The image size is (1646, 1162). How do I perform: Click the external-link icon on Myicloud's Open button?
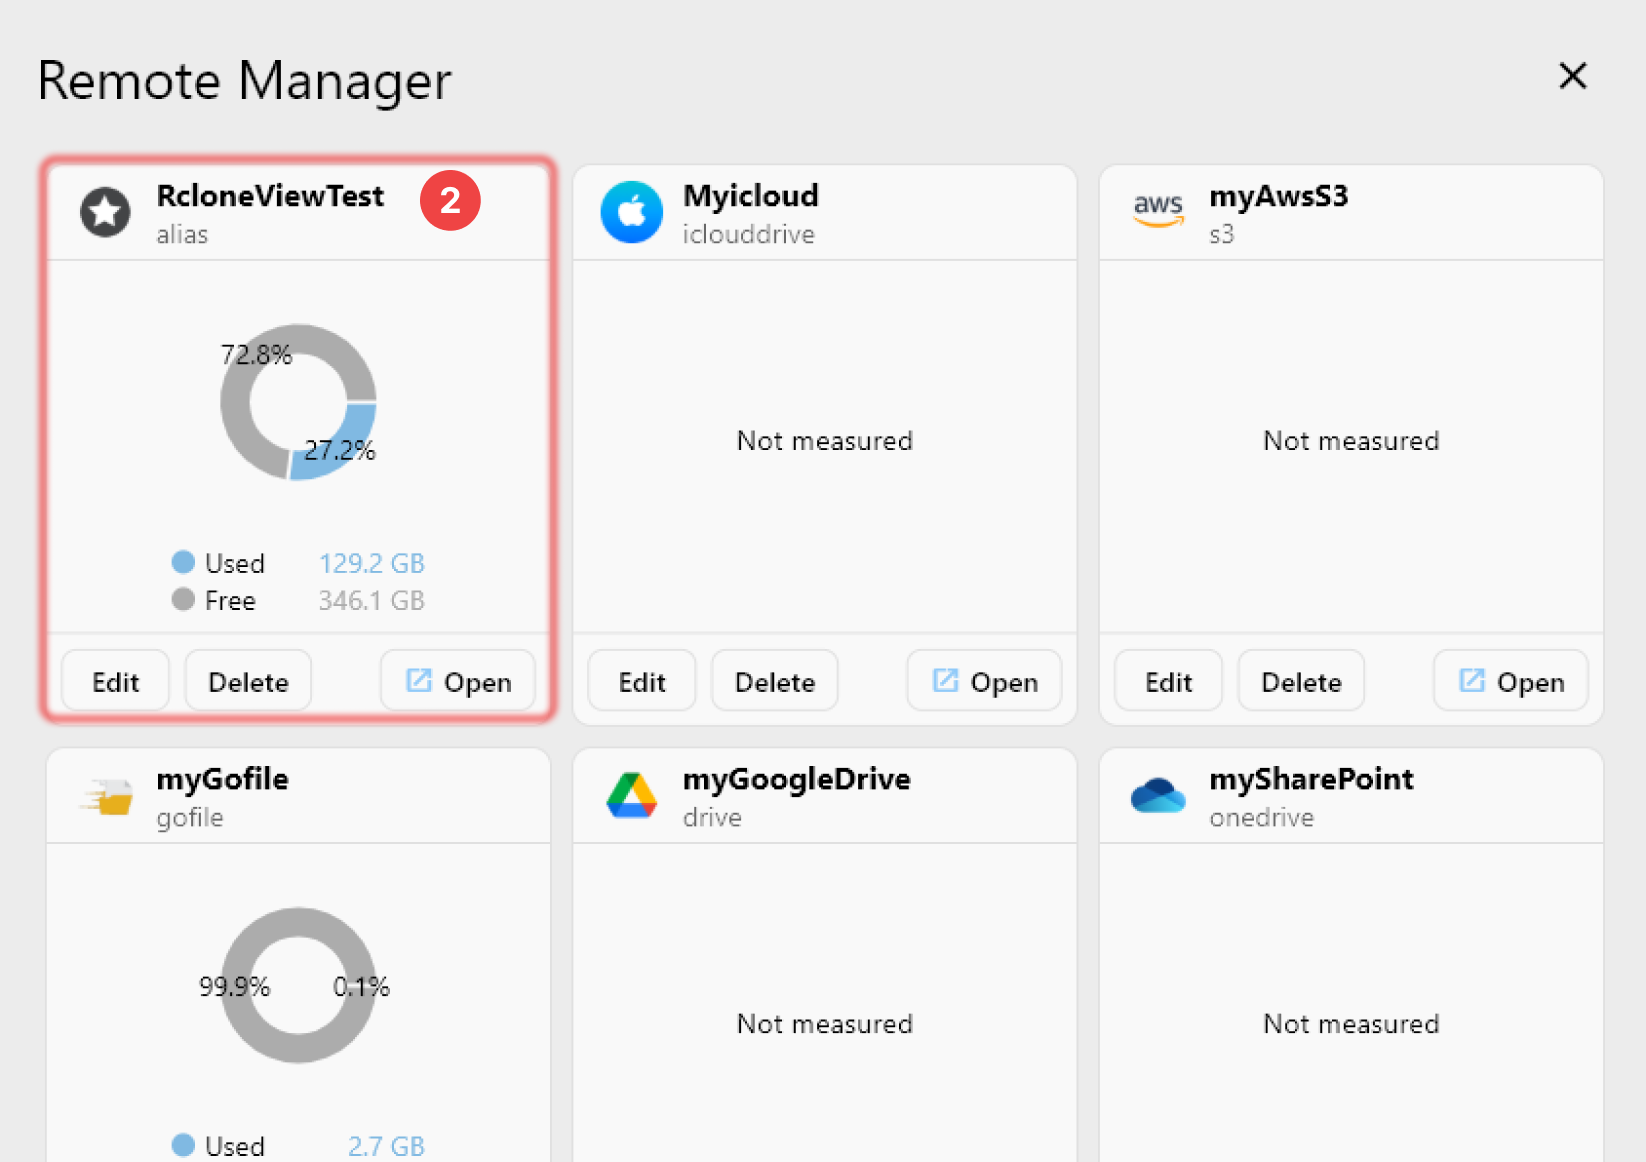(944, 680)
